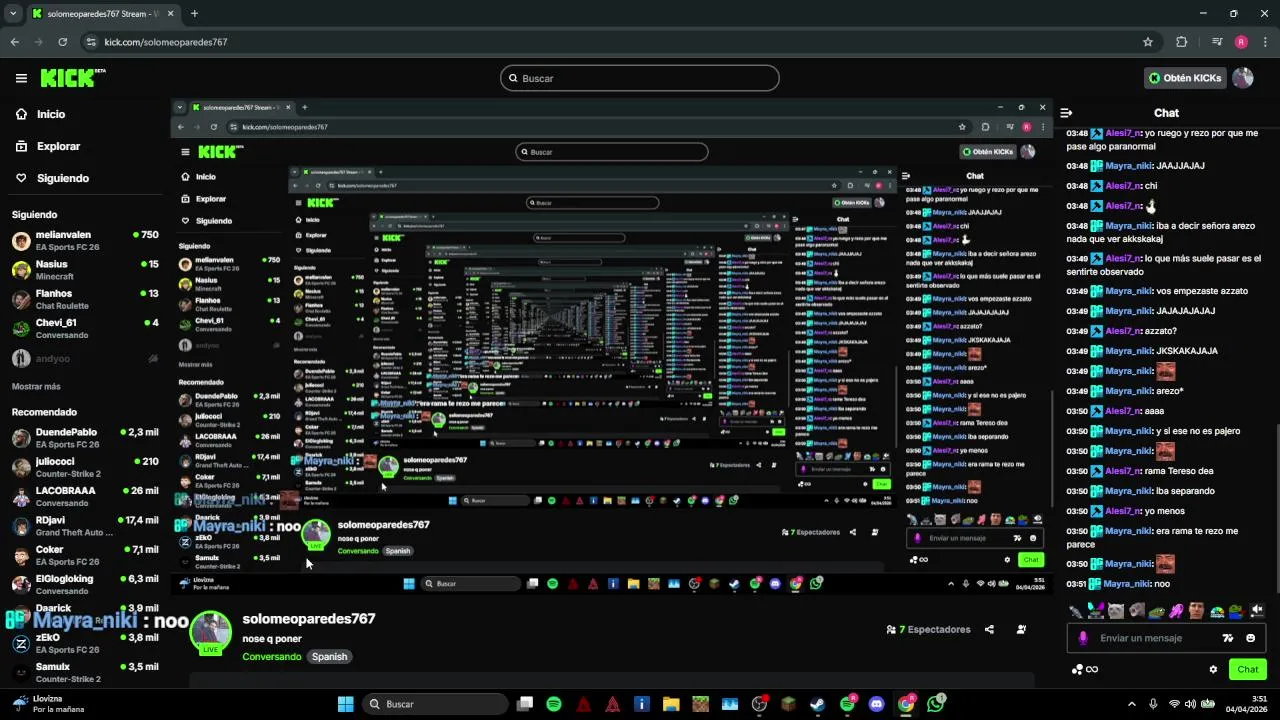Collapse the chat panel with arrow icon
This screenshot has width=1280, height=720.
(1066, 113)
